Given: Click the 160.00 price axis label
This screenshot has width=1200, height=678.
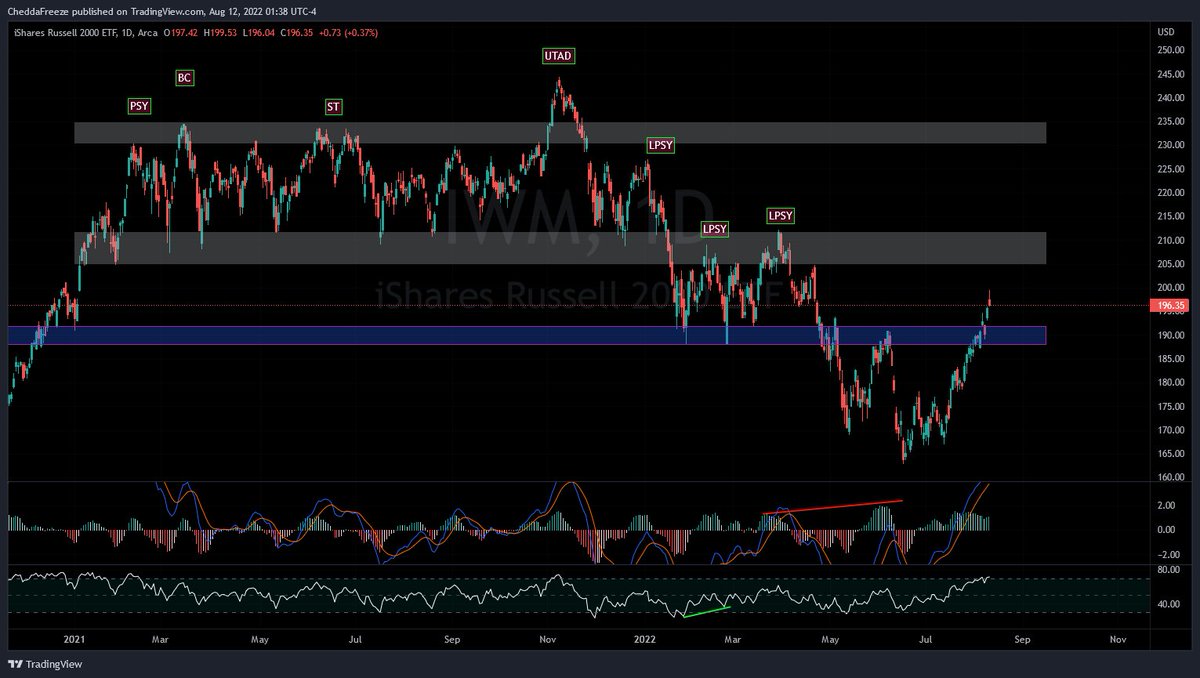Looking at the screenshot, I should point(1170,478).
